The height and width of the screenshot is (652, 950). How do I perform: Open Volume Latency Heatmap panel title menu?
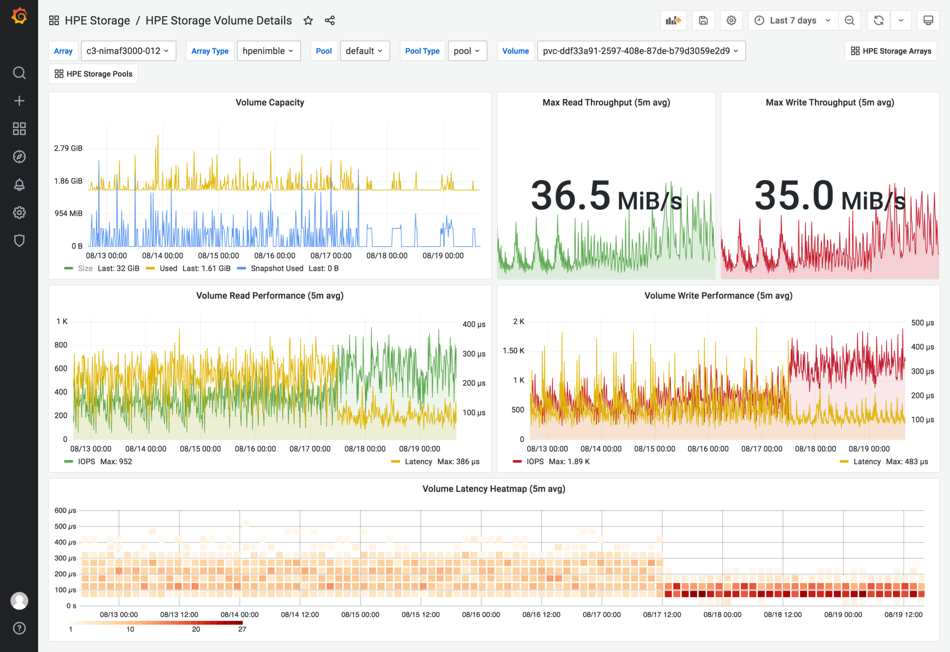pyautogui.click(x=494, y=488)
